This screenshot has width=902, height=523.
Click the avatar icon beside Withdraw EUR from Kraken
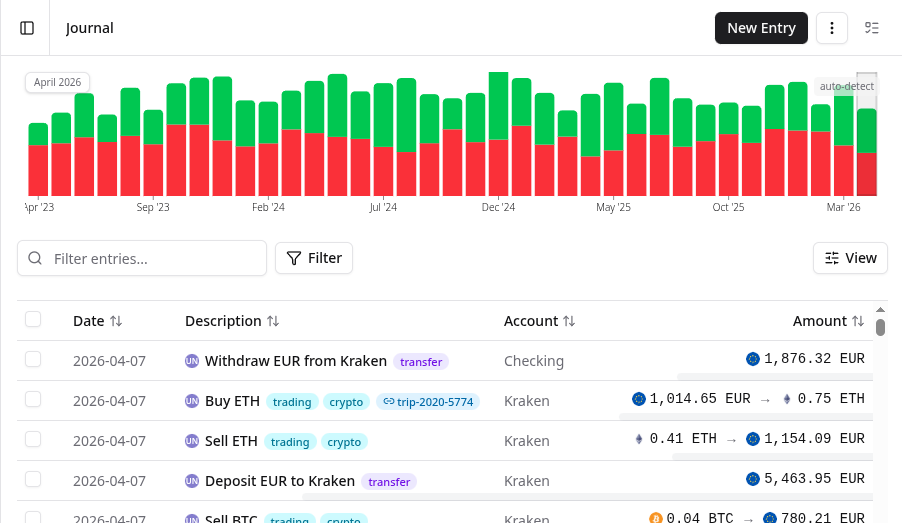(192, 361)
